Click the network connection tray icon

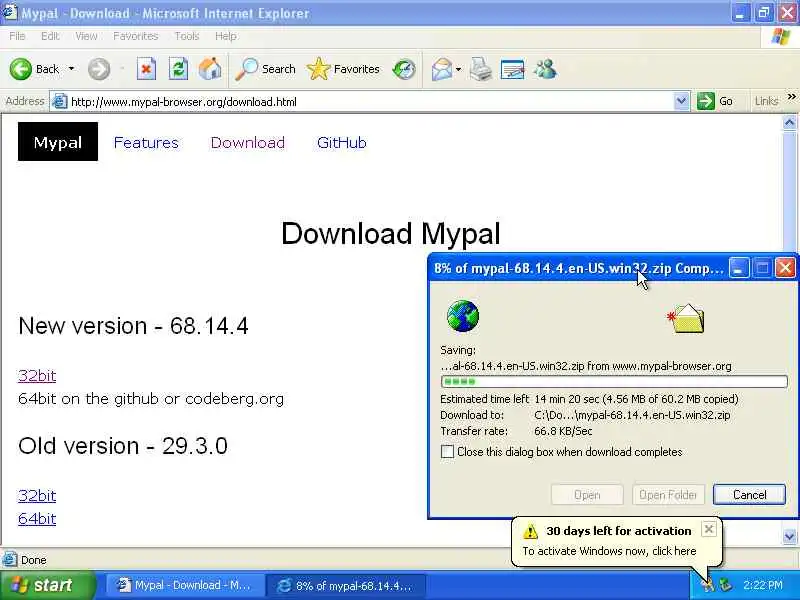coord(725,585)
